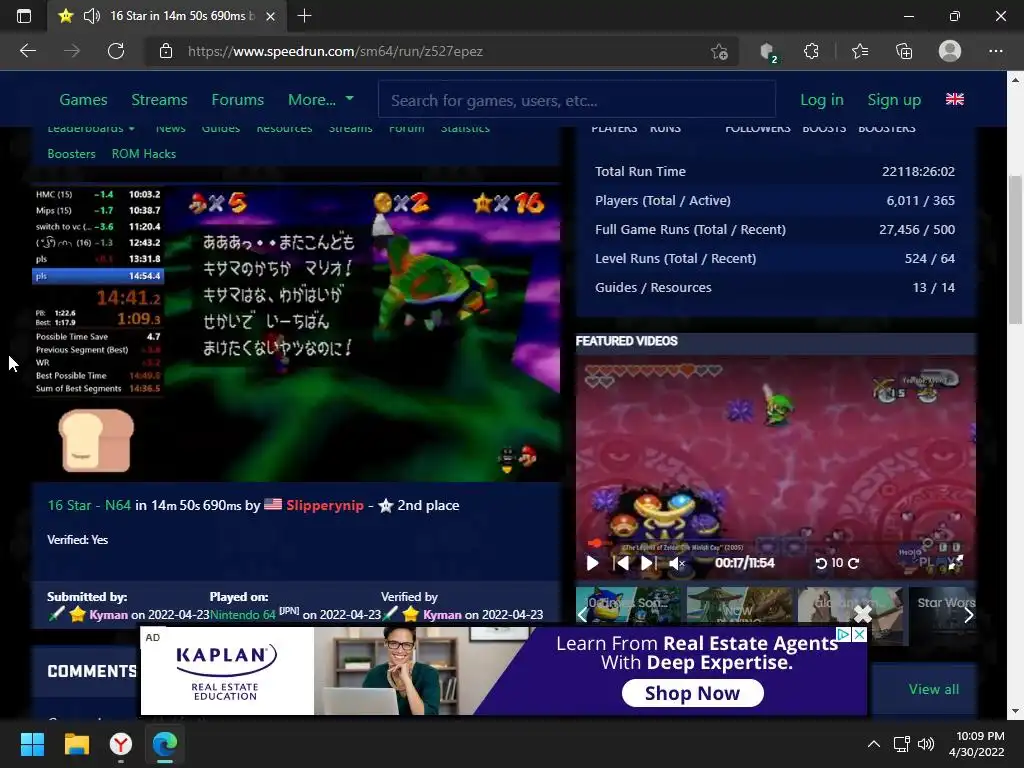Rewind featured video 10 seconds
Image resolution: width=1024 pixels, height=768 pixels.
[821, 563]
